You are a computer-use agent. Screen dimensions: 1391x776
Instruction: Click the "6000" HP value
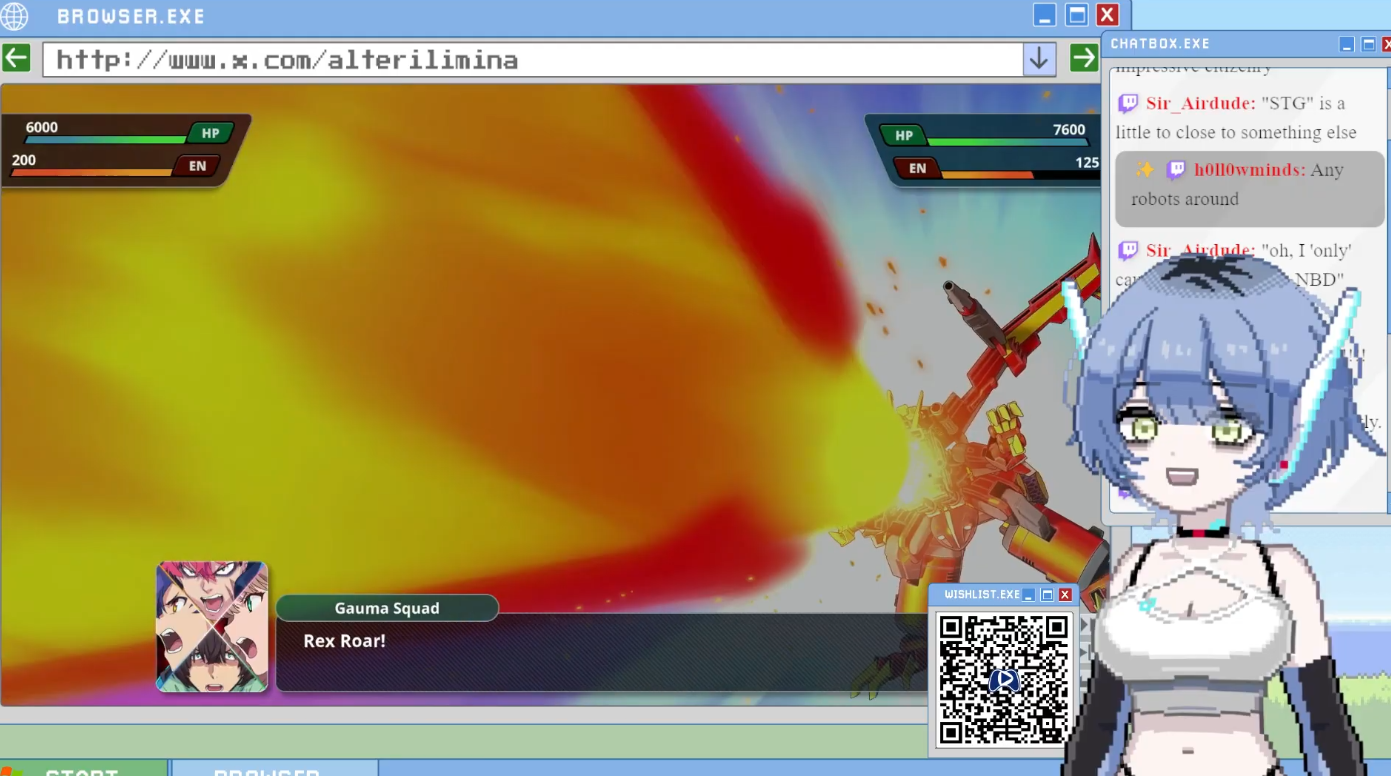tap(42, 127)
